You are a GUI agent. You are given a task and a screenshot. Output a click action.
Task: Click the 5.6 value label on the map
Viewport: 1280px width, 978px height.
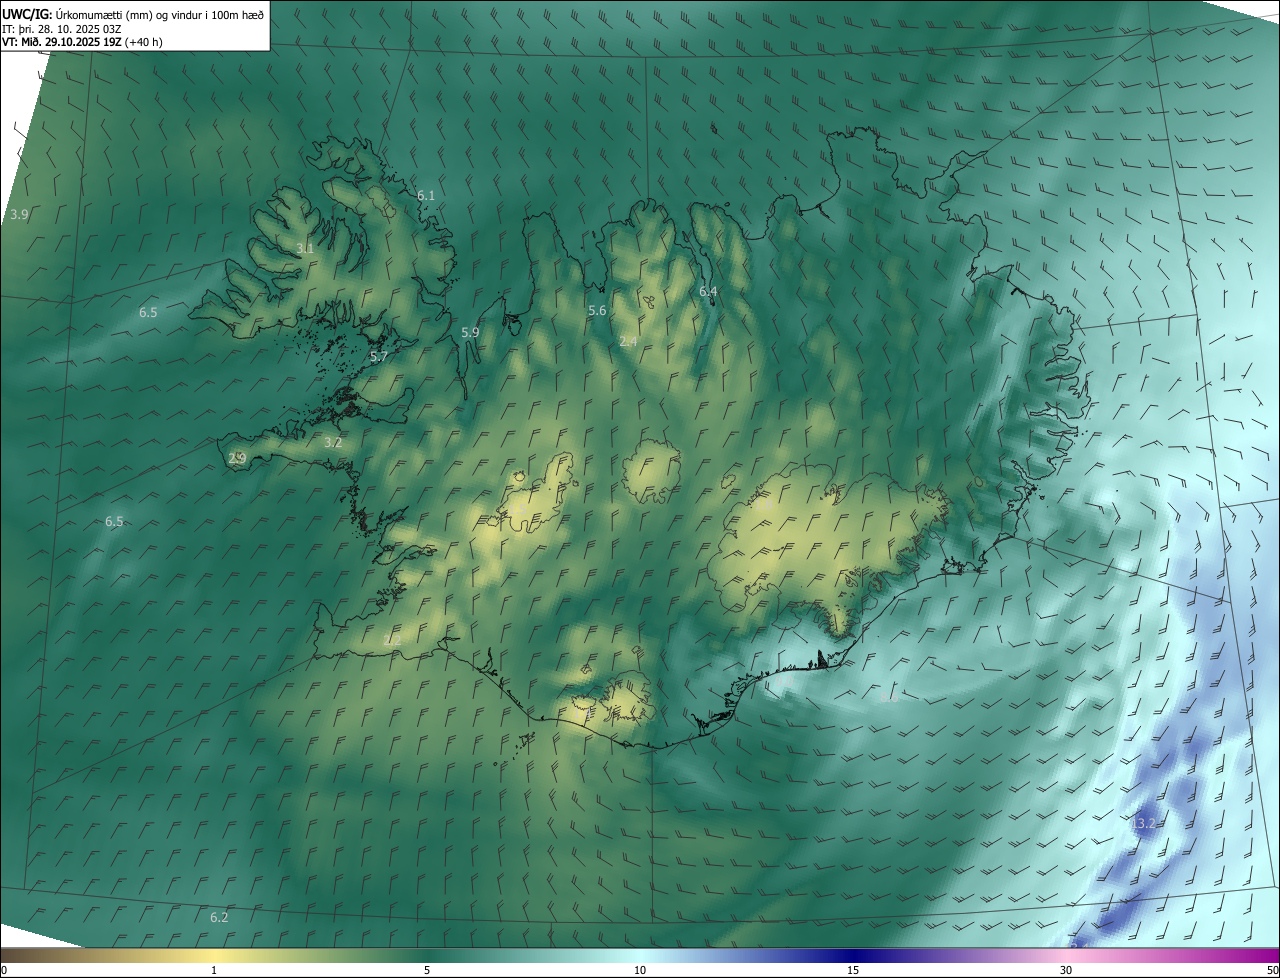pyautogui.click(x=597, y=311)
